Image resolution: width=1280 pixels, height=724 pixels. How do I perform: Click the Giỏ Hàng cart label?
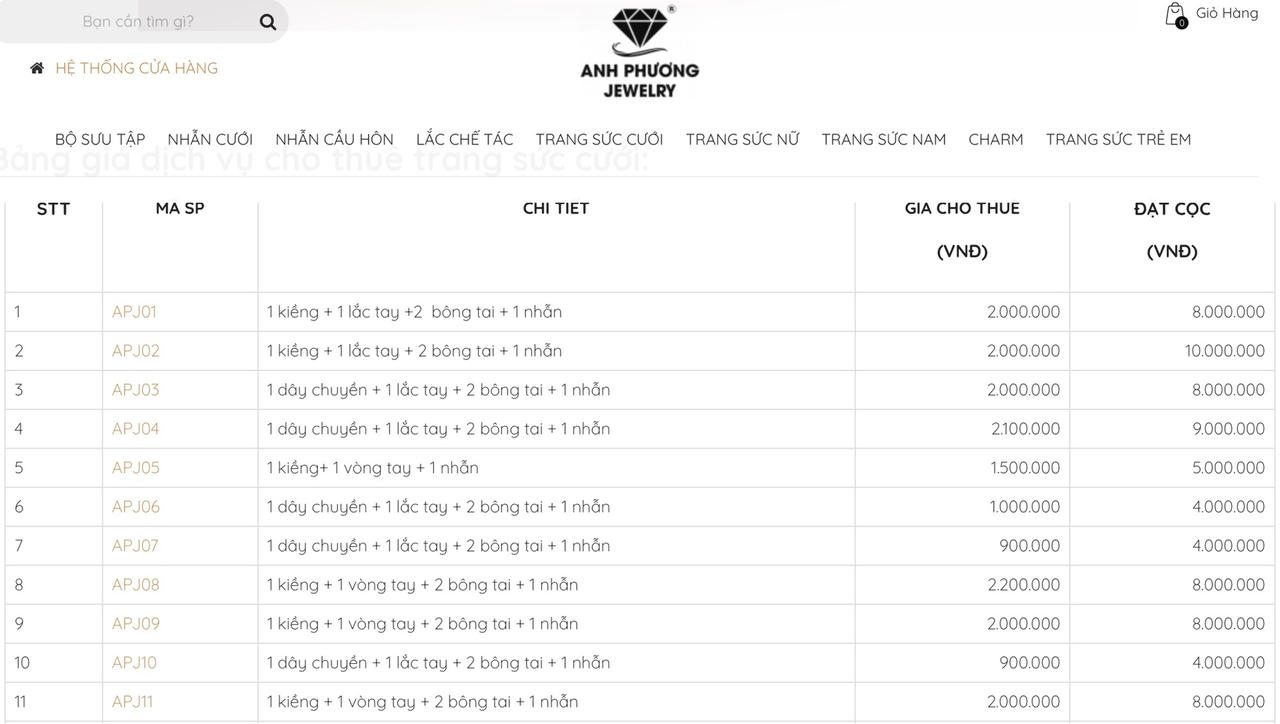1226,13
